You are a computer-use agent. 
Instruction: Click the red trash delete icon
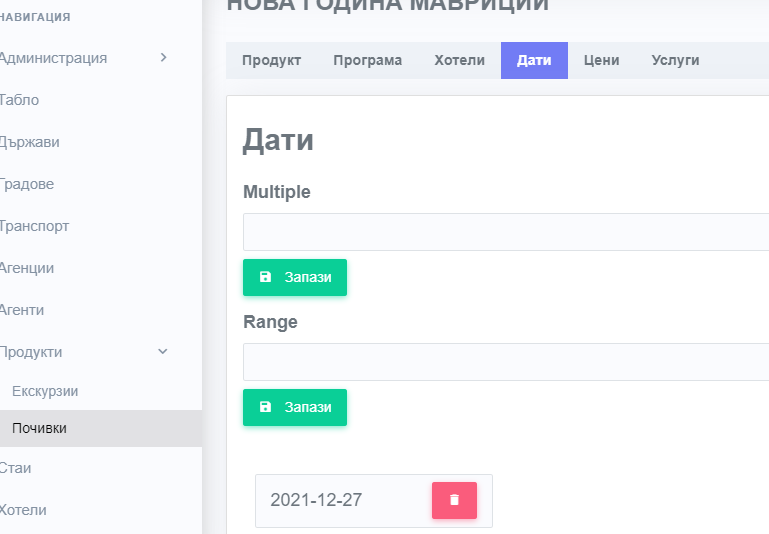454,500
